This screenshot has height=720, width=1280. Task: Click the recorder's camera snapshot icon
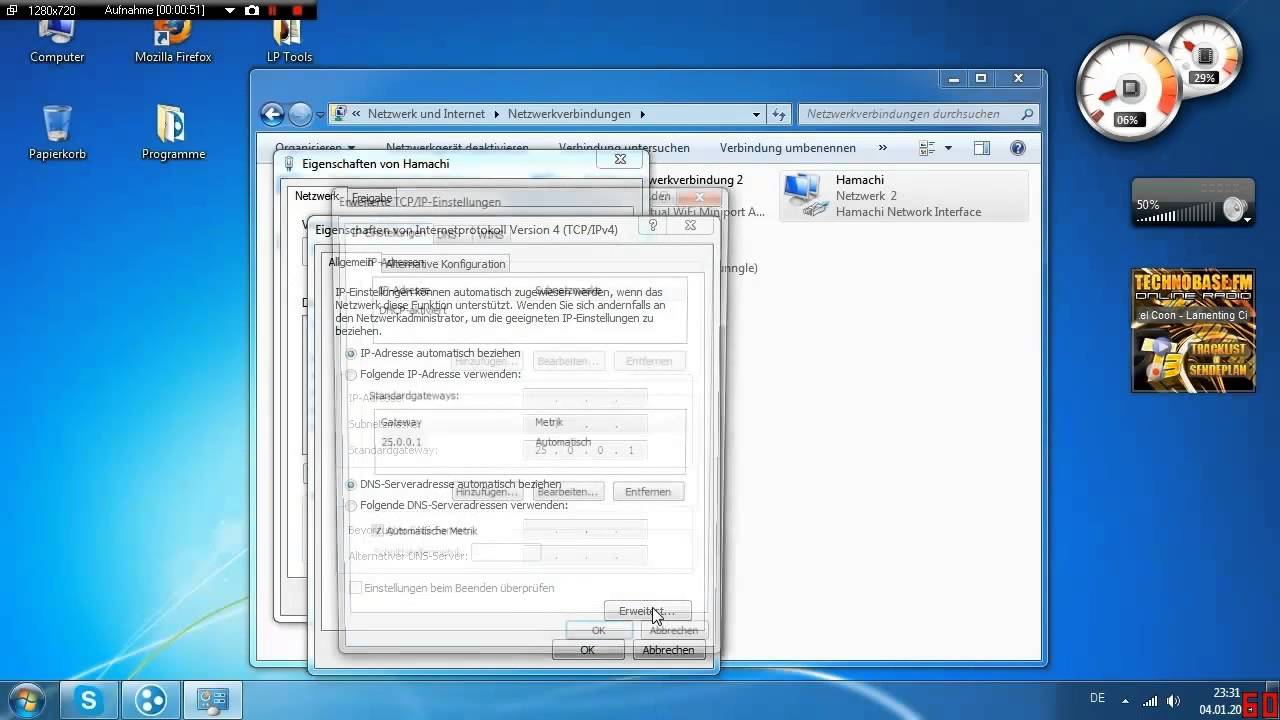coord(252,10)
